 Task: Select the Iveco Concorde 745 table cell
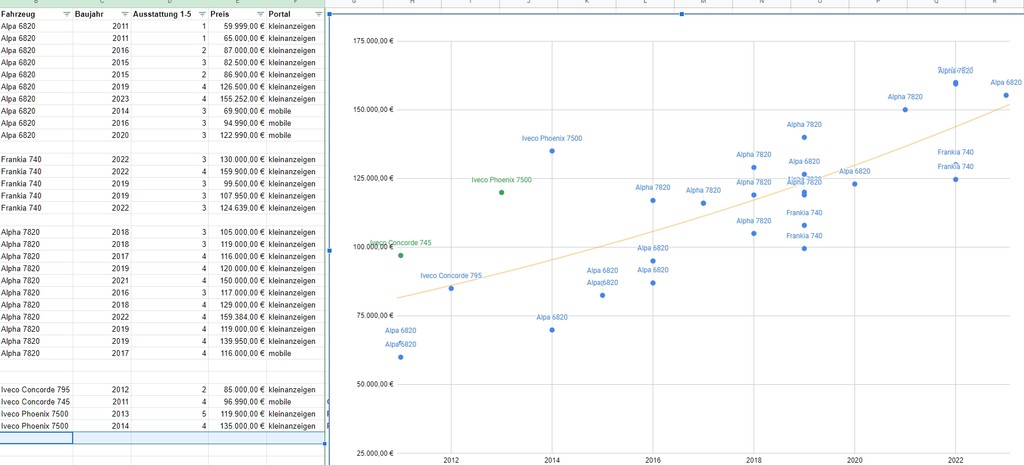[36, 402]
